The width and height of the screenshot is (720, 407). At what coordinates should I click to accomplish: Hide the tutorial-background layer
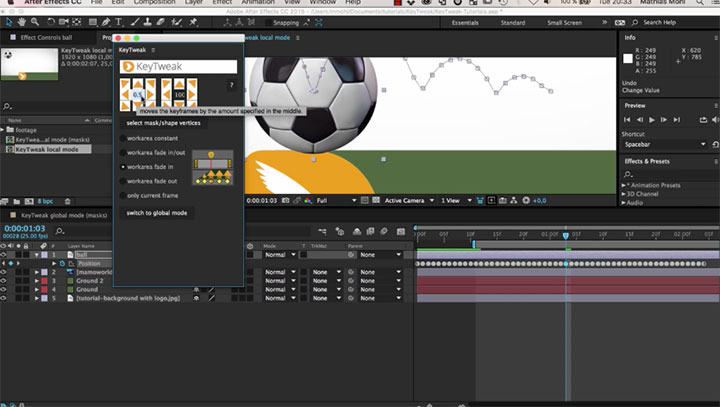pyautogui.click(x=3, y=298)
